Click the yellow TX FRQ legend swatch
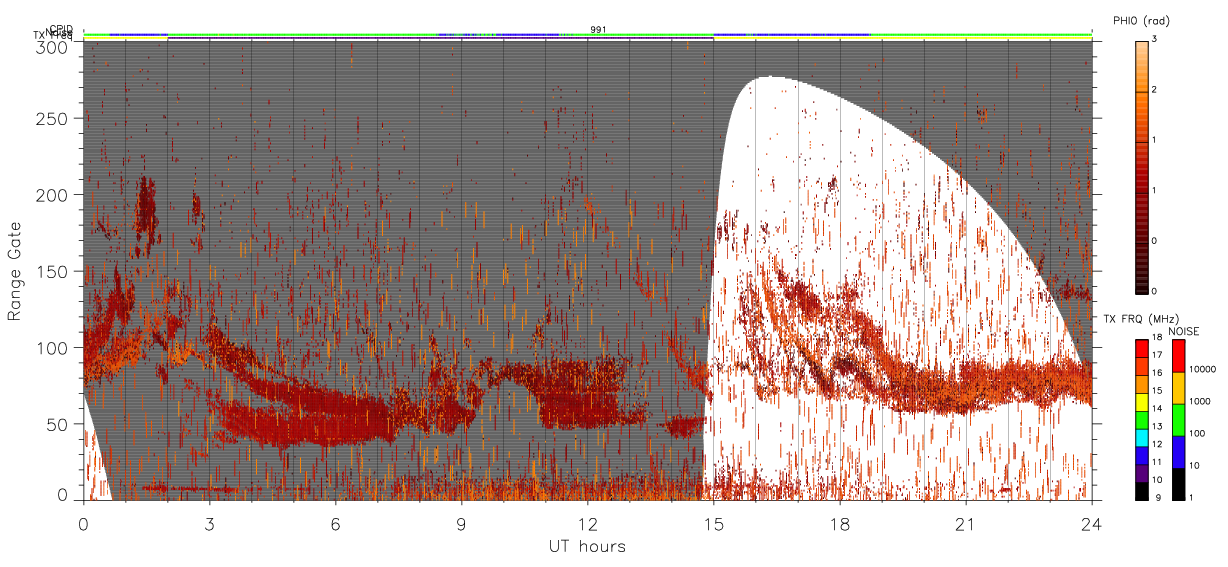The height and width of the screenshot is (567, 1228). point(1142,402)
